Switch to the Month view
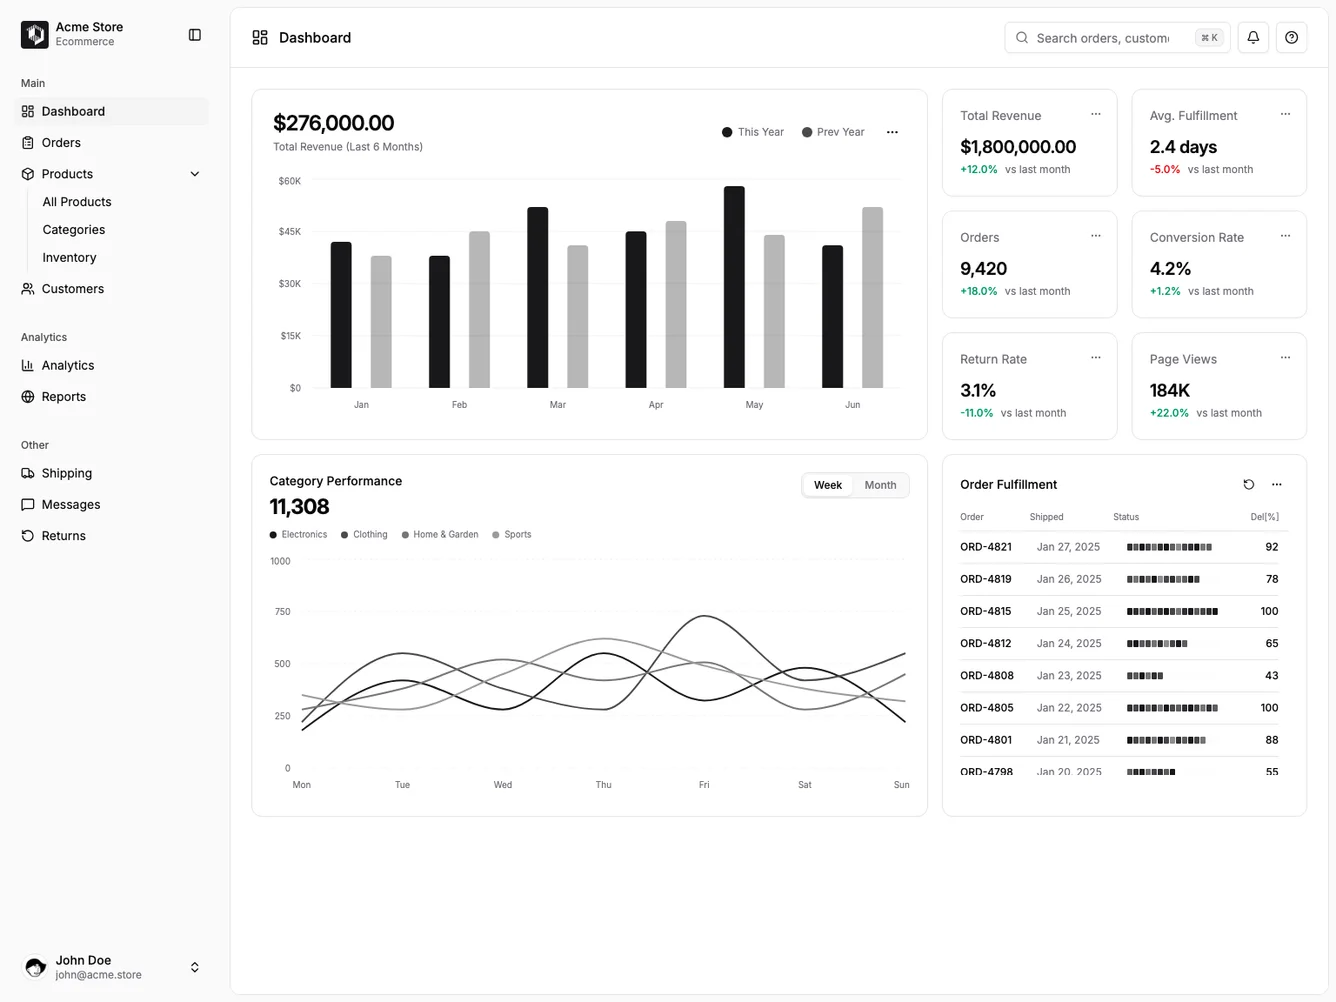Viewport: 1336px width, 1002px height. 879,485
